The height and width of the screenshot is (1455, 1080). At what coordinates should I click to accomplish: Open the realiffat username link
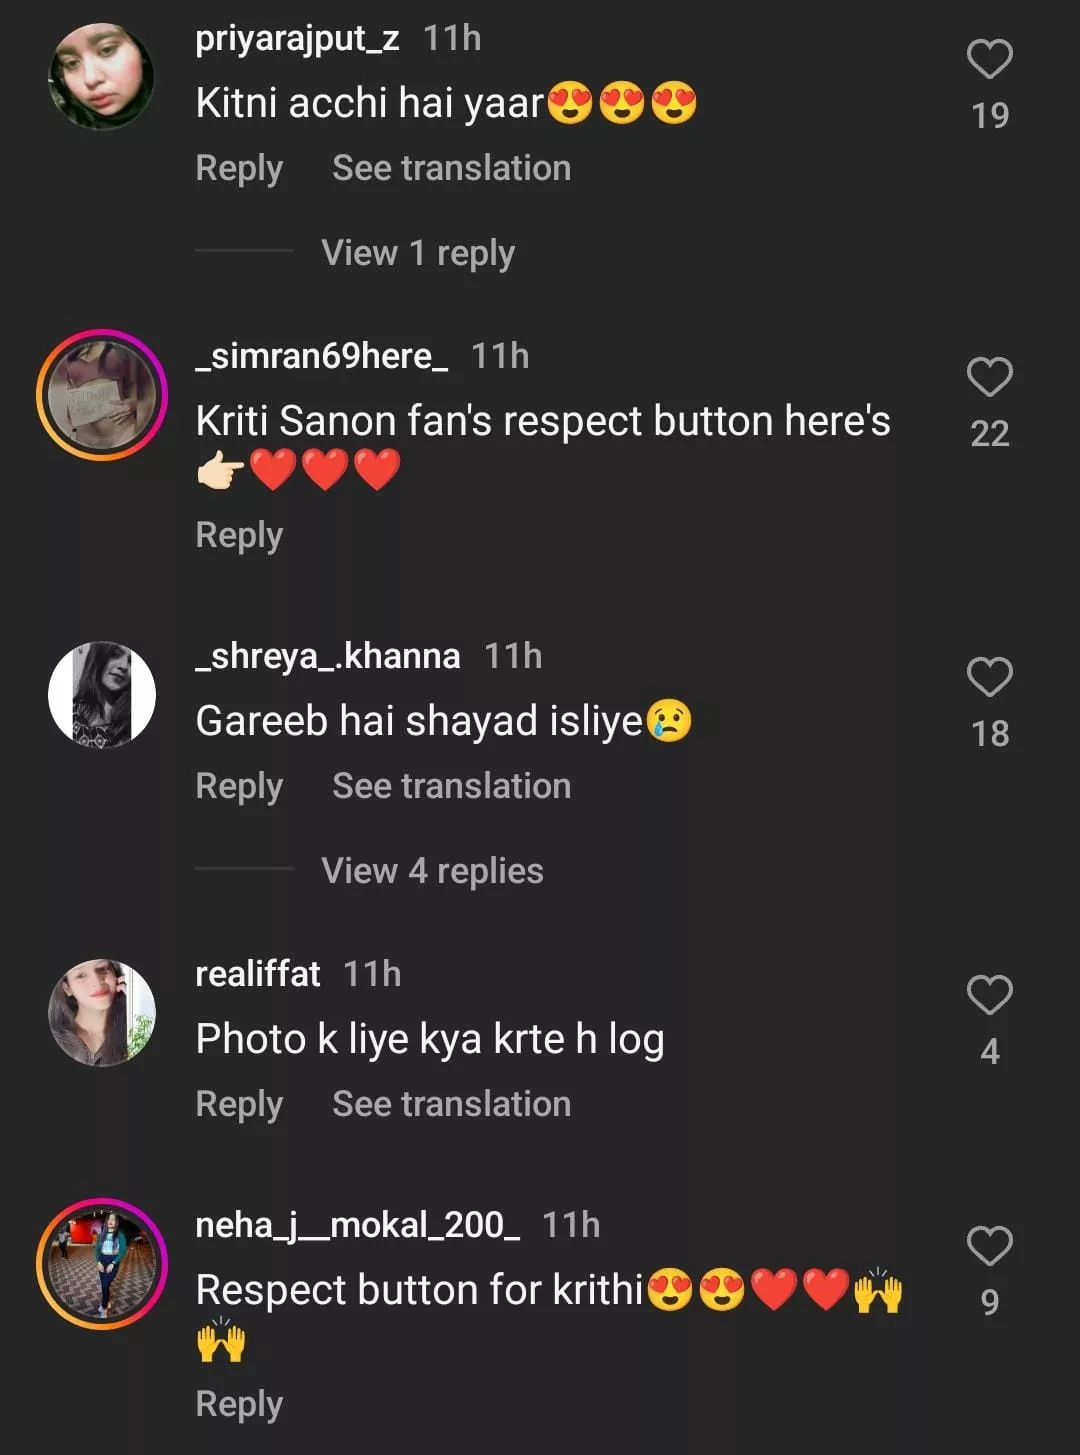tap(257, 974)
